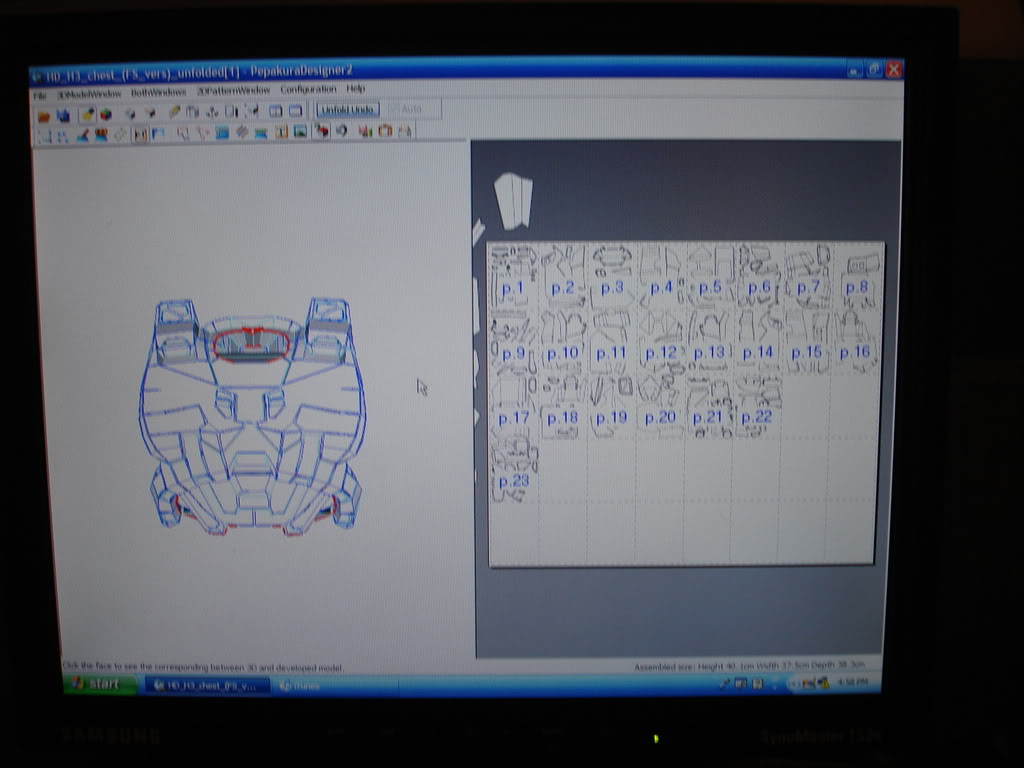Click the blue and red brush icon
Viewport: 1024px width, 768px height.
(82, 135)
